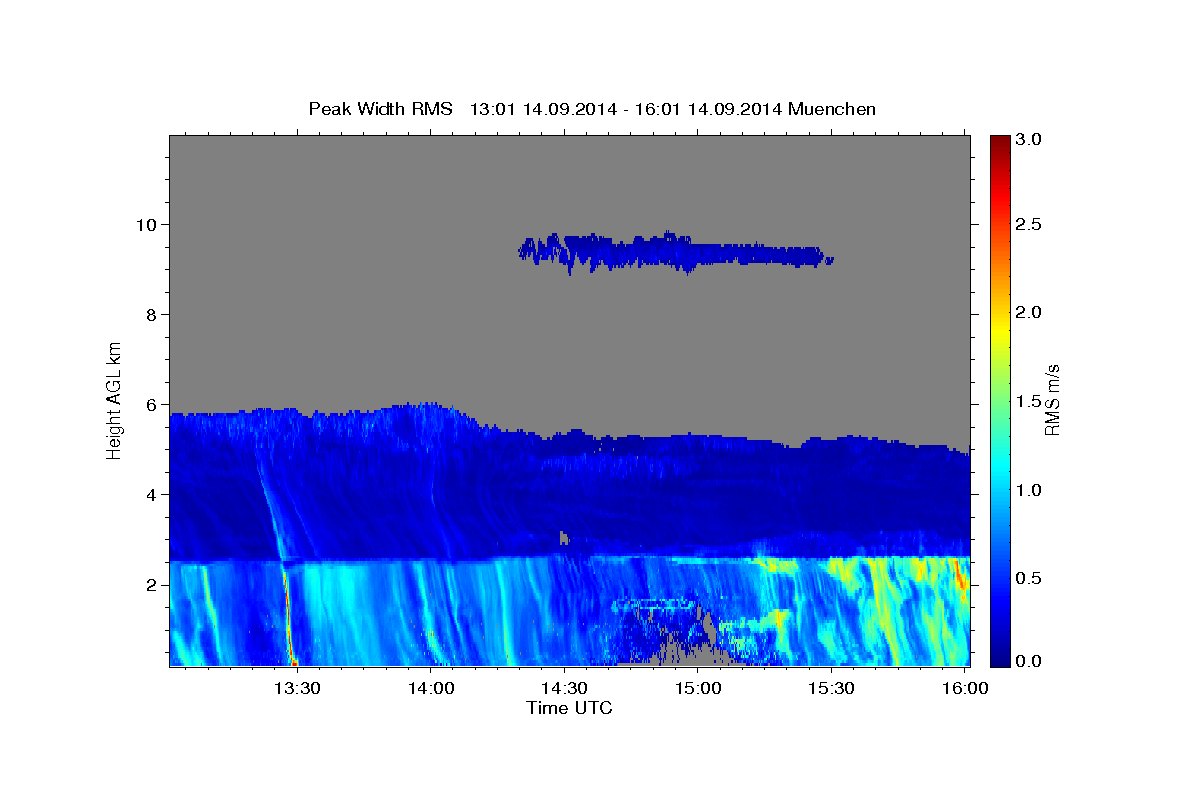Click the colorbar label '1.5'
The image size is (1200, 800).
[x=1030, y=401]
